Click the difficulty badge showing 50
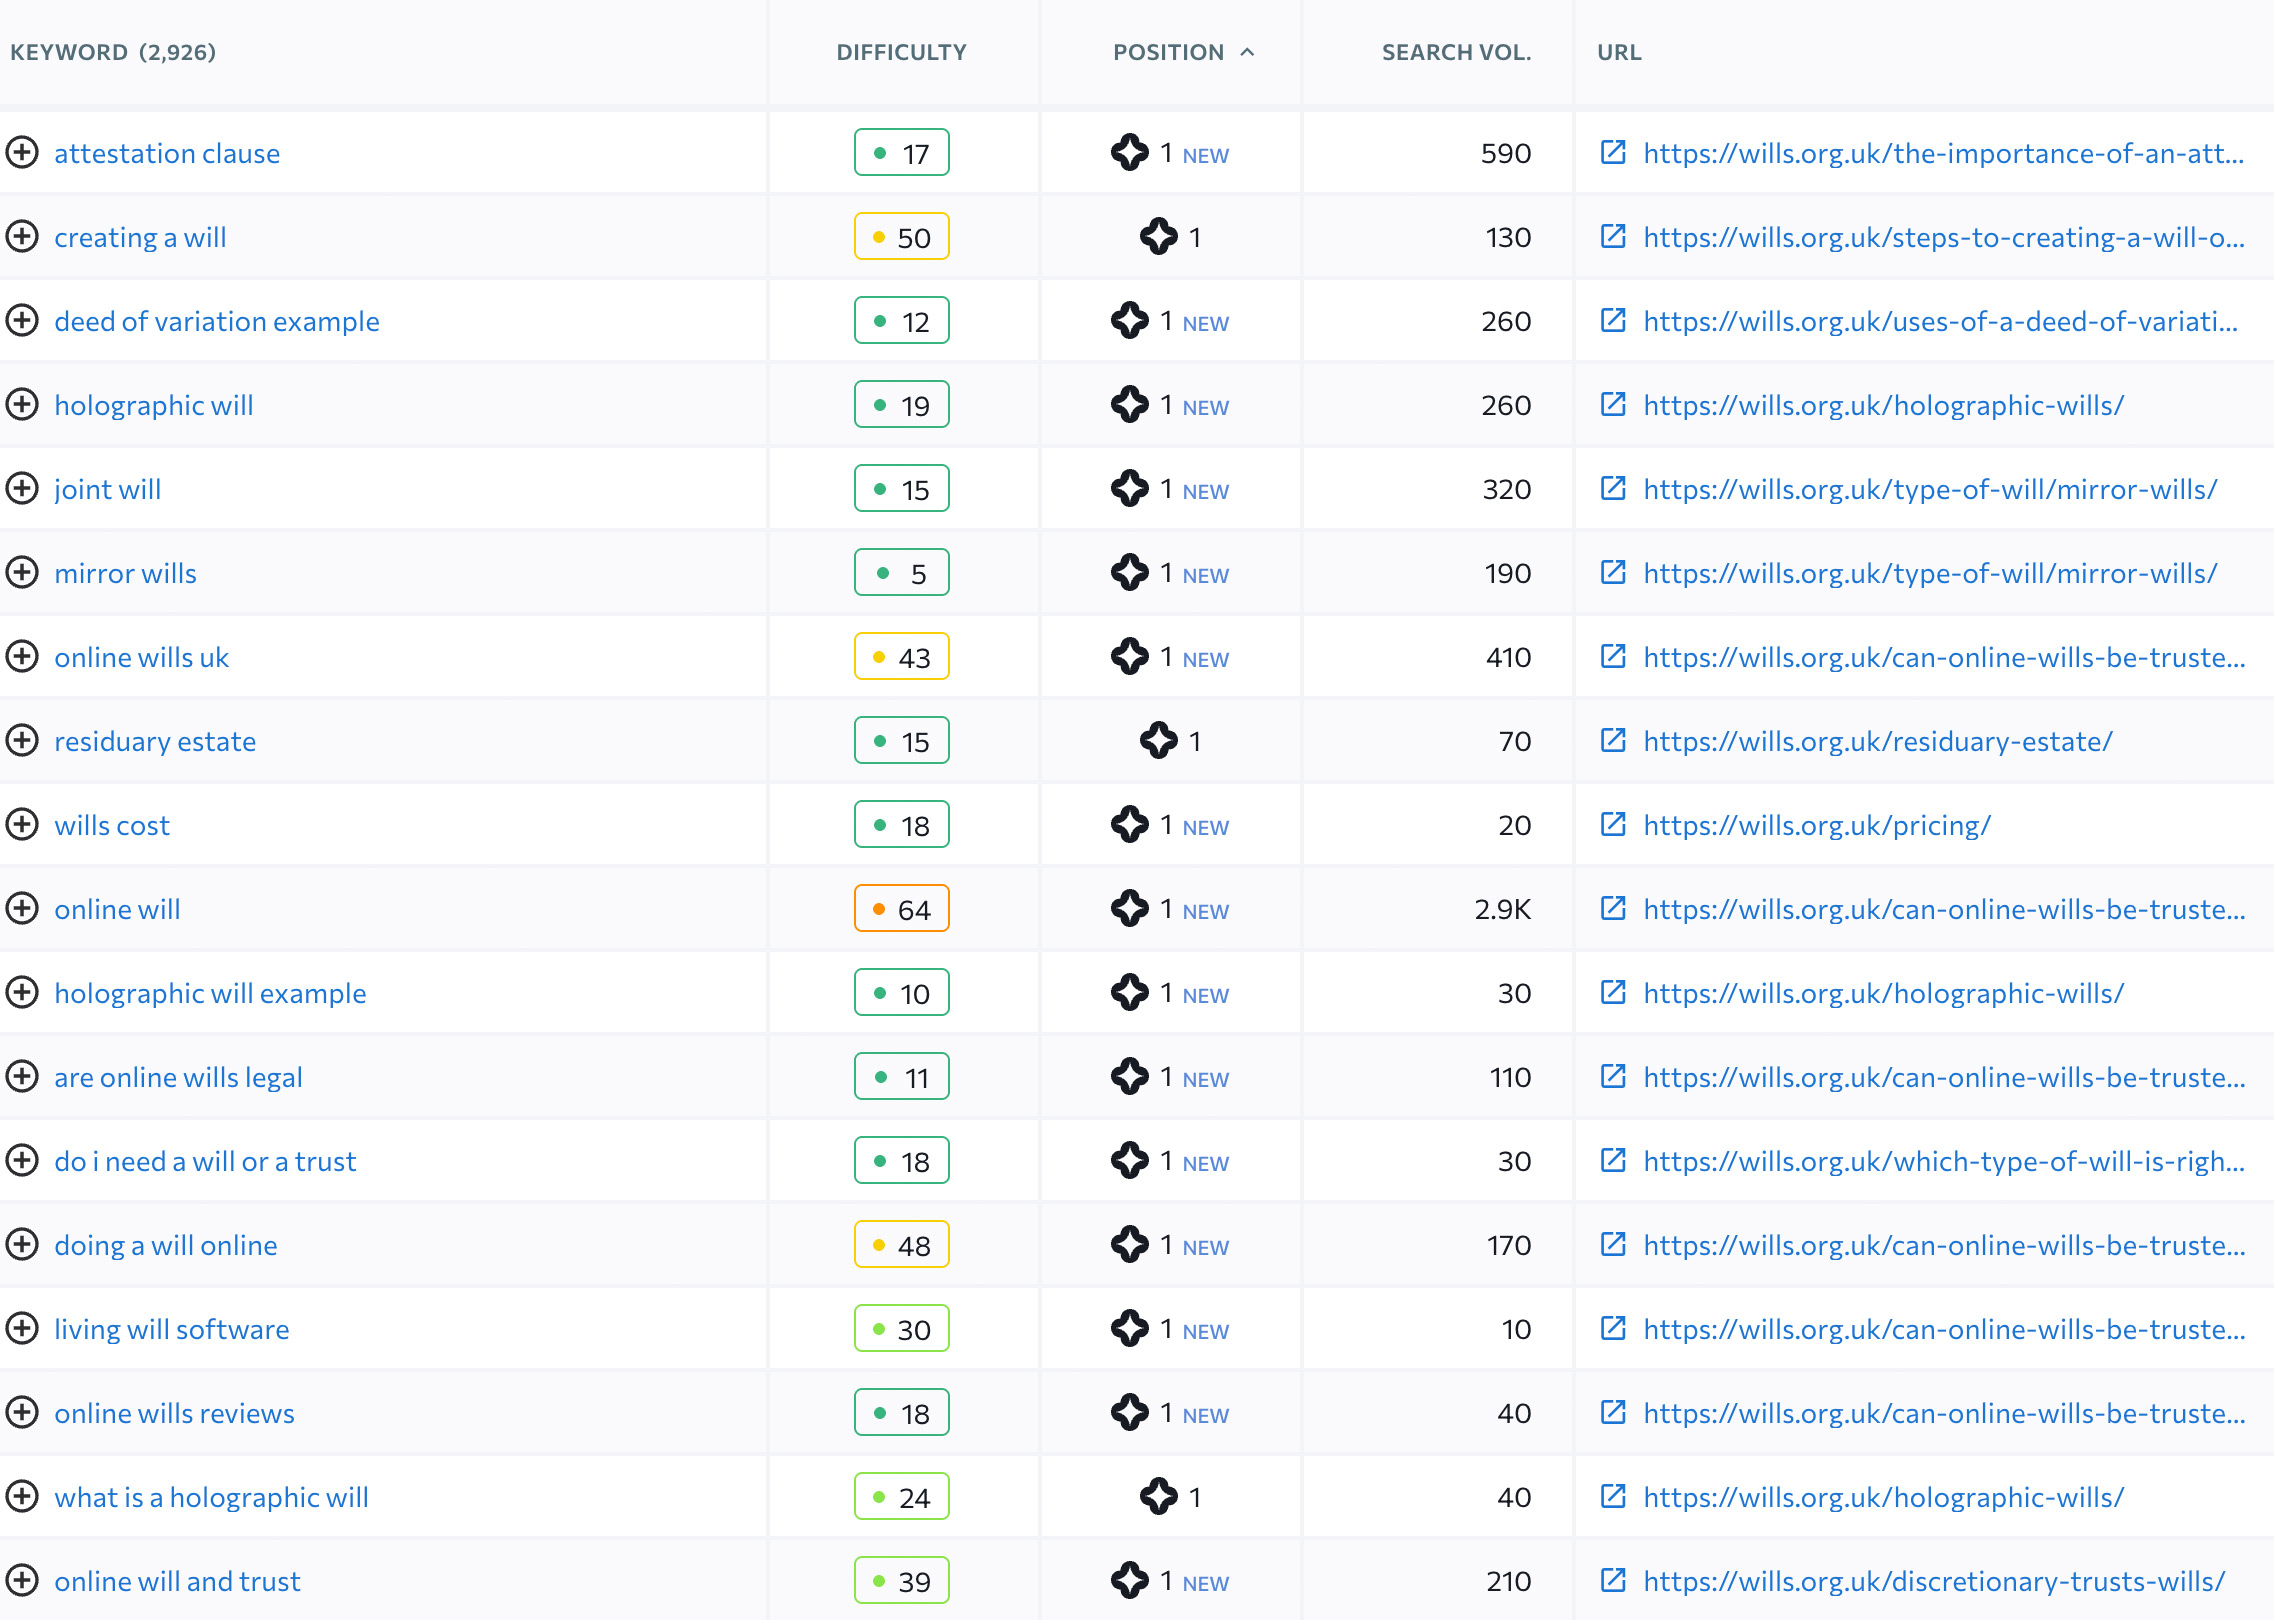 (902, 237)
